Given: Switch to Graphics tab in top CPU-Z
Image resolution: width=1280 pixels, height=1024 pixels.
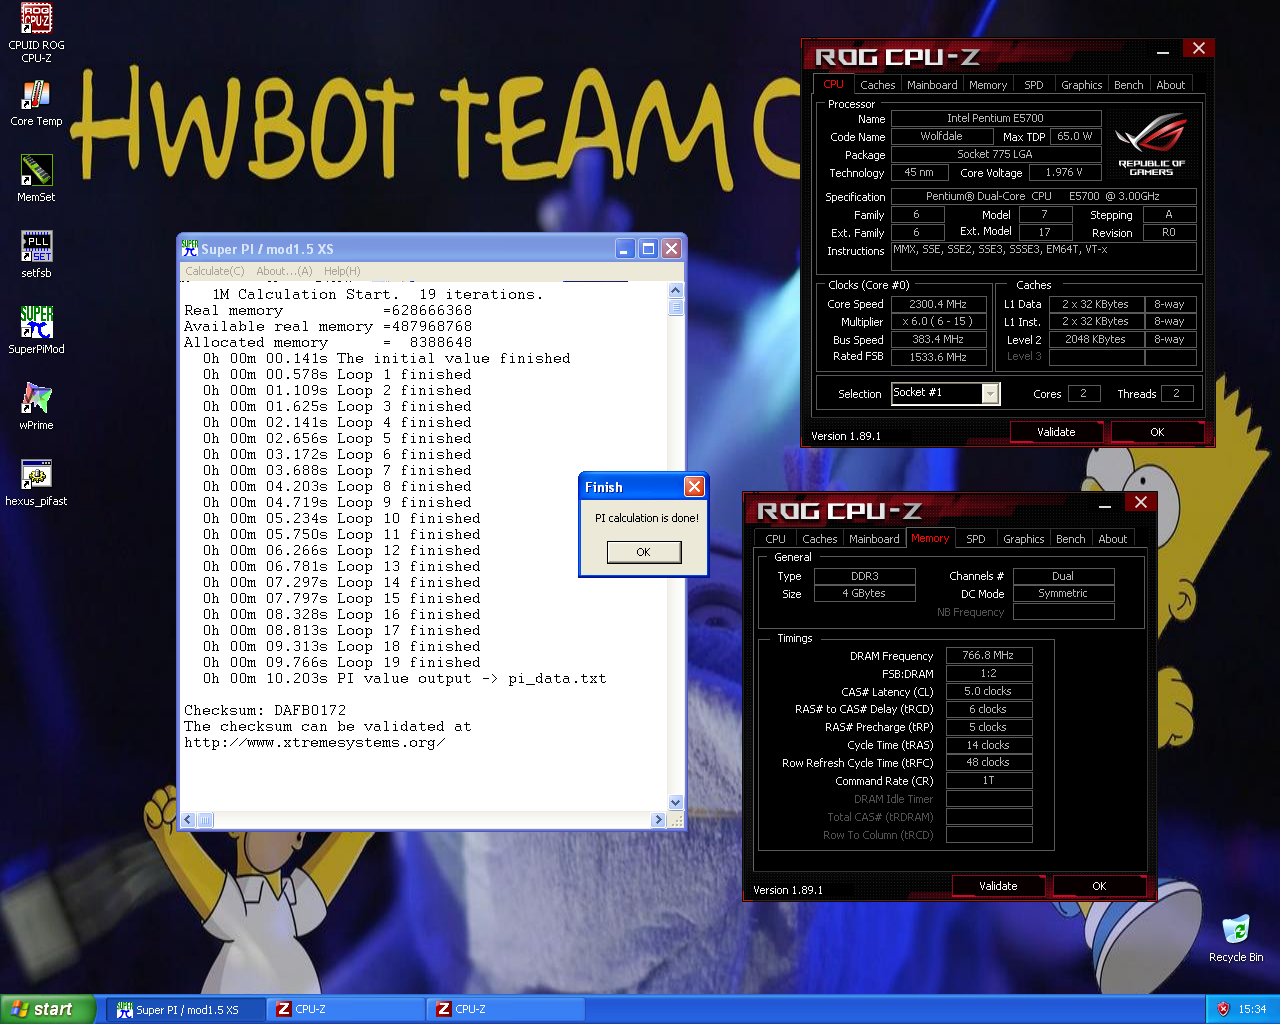Looking at the screenshot, I should tap(1082, 85).
